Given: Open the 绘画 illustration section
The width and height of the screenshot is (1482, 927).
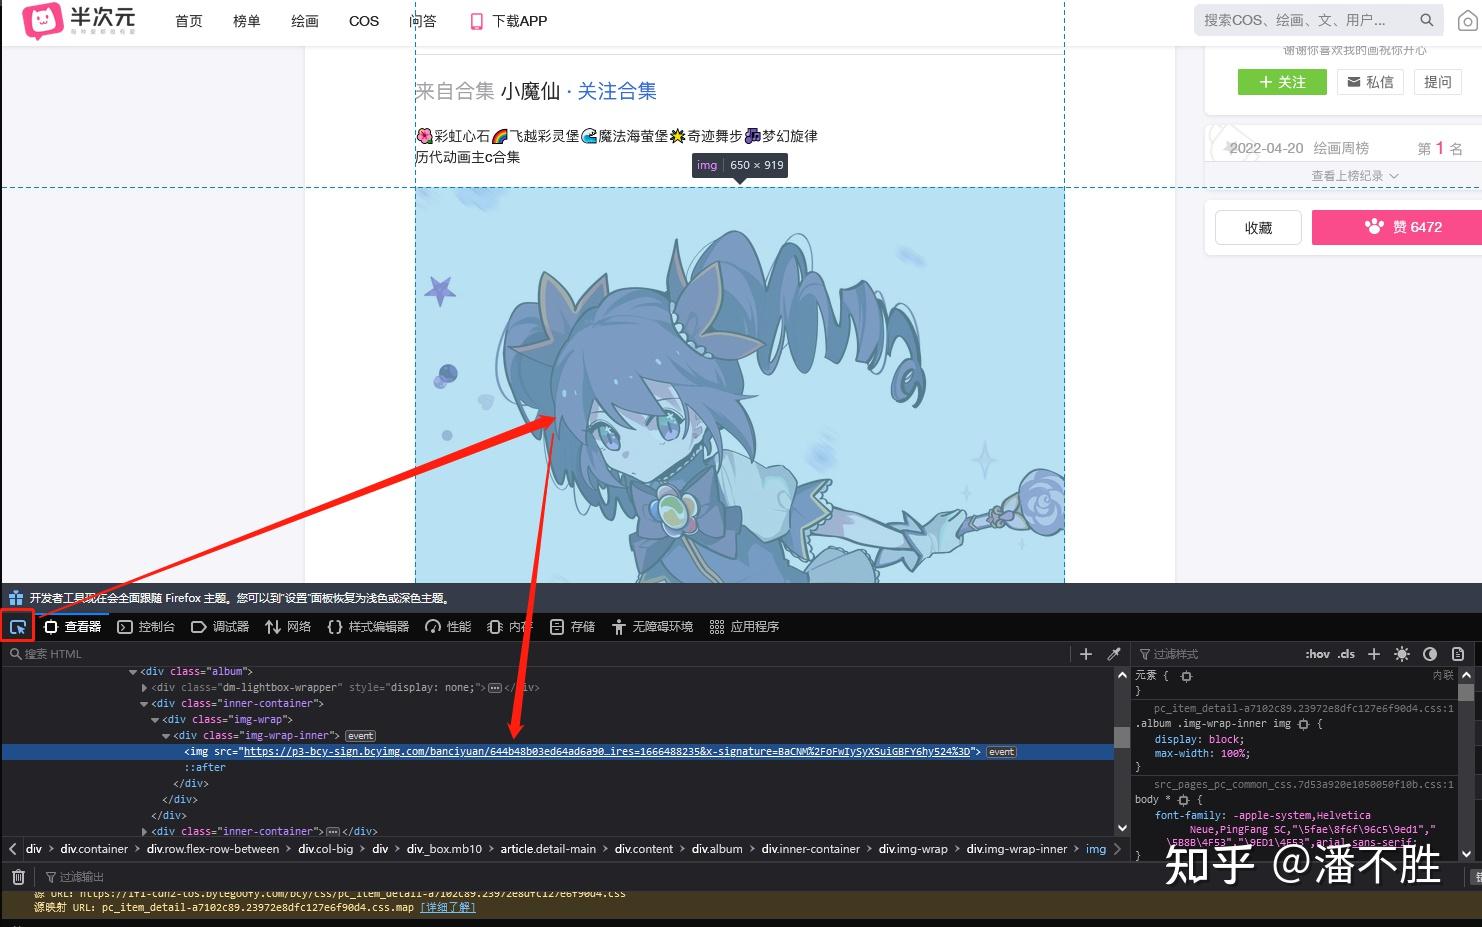Looking at the screenshot, I should 305,21.
